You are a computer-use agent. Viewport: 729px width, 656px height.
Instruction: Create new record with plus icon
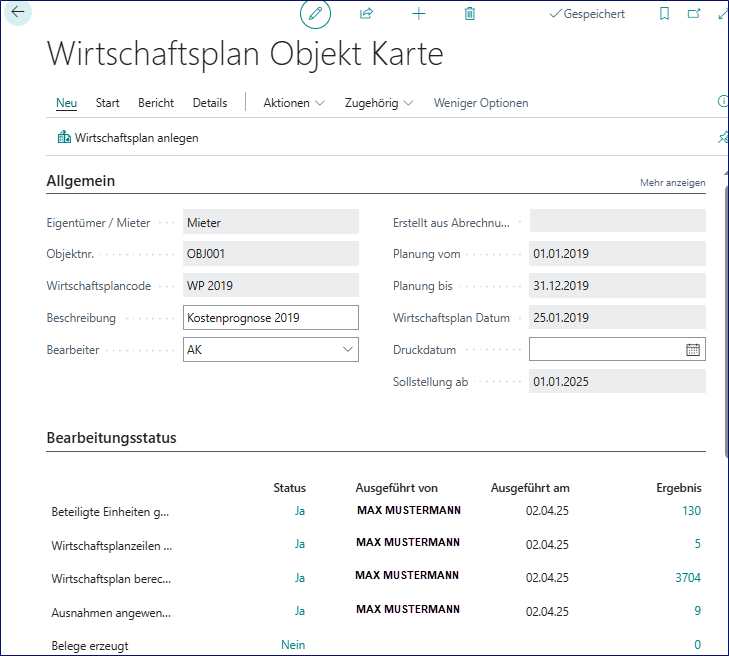(x=418, y=13)
